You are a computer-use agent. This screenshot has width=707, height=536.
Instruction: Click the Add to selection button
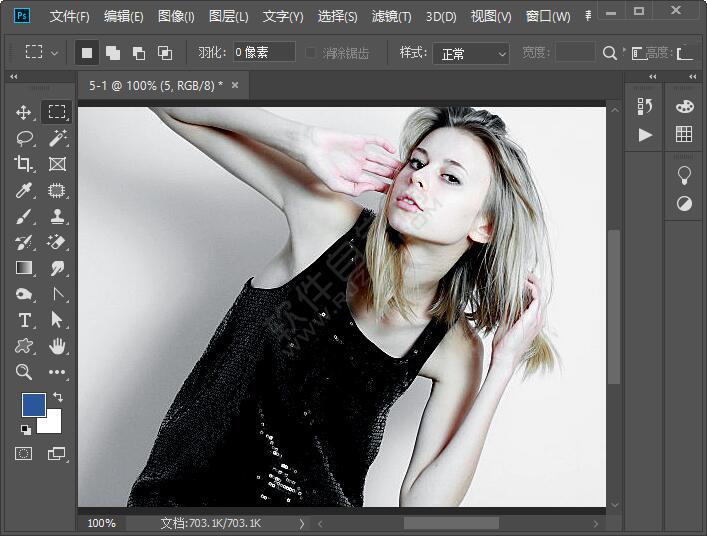tap(113, 52)
